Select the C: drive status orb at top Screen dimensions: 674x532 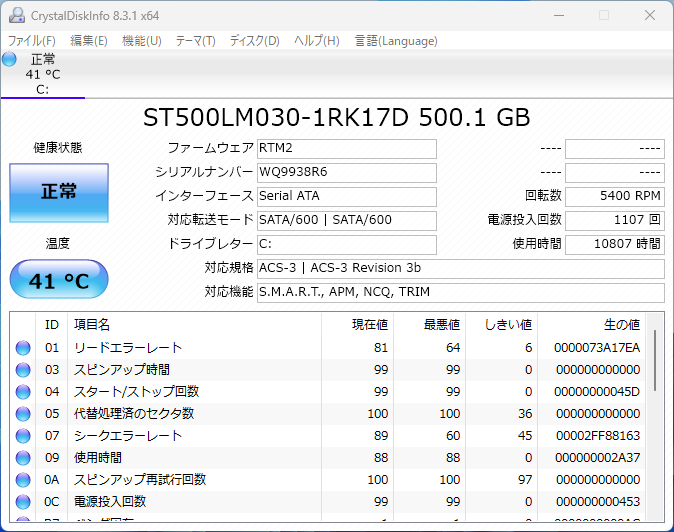pyautogui.click(x=10, y=60)
